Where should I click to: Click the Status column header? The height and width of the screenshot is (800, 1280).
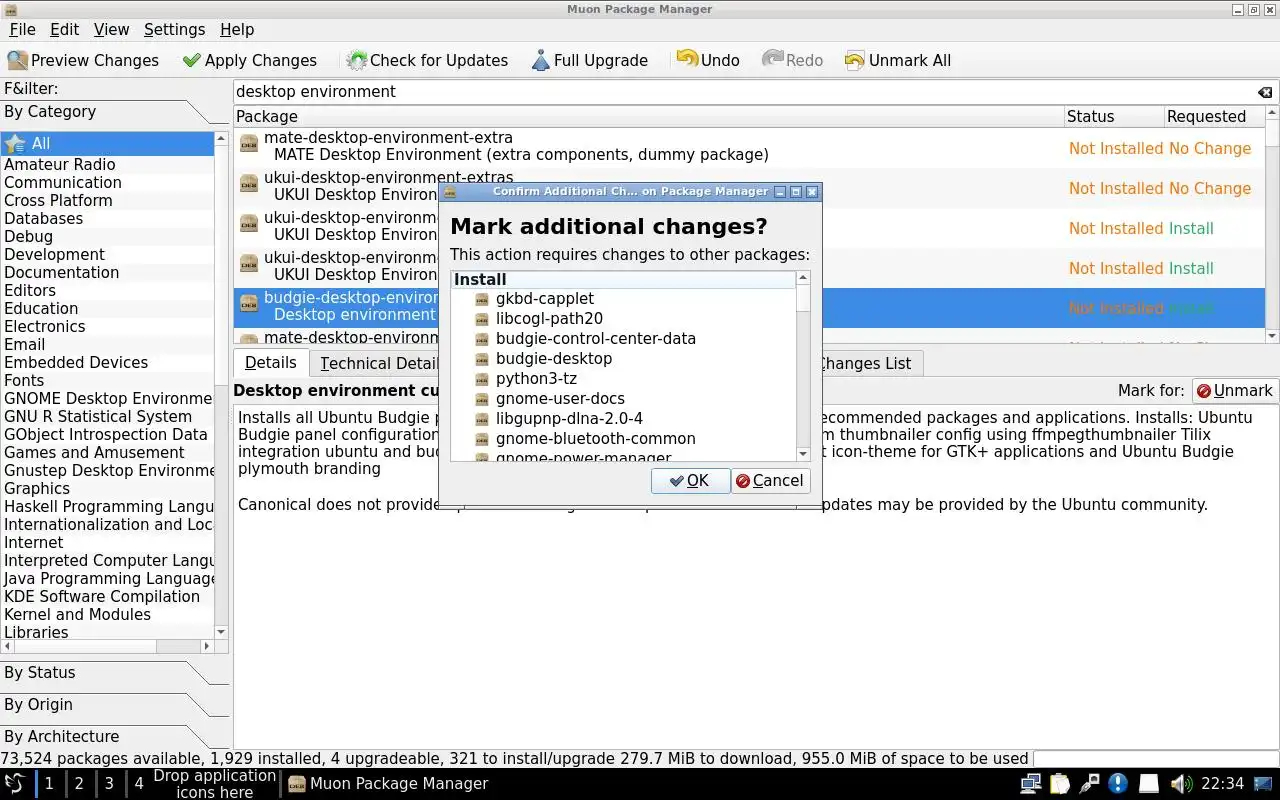(x=1114, y=117)
